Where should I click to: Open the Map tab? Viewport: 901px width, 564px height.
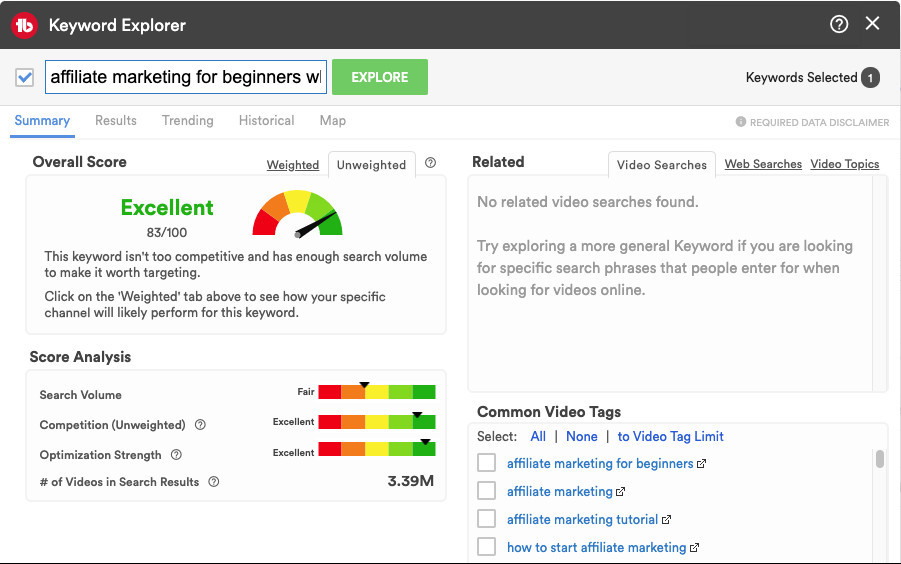(x=333, y=121)
